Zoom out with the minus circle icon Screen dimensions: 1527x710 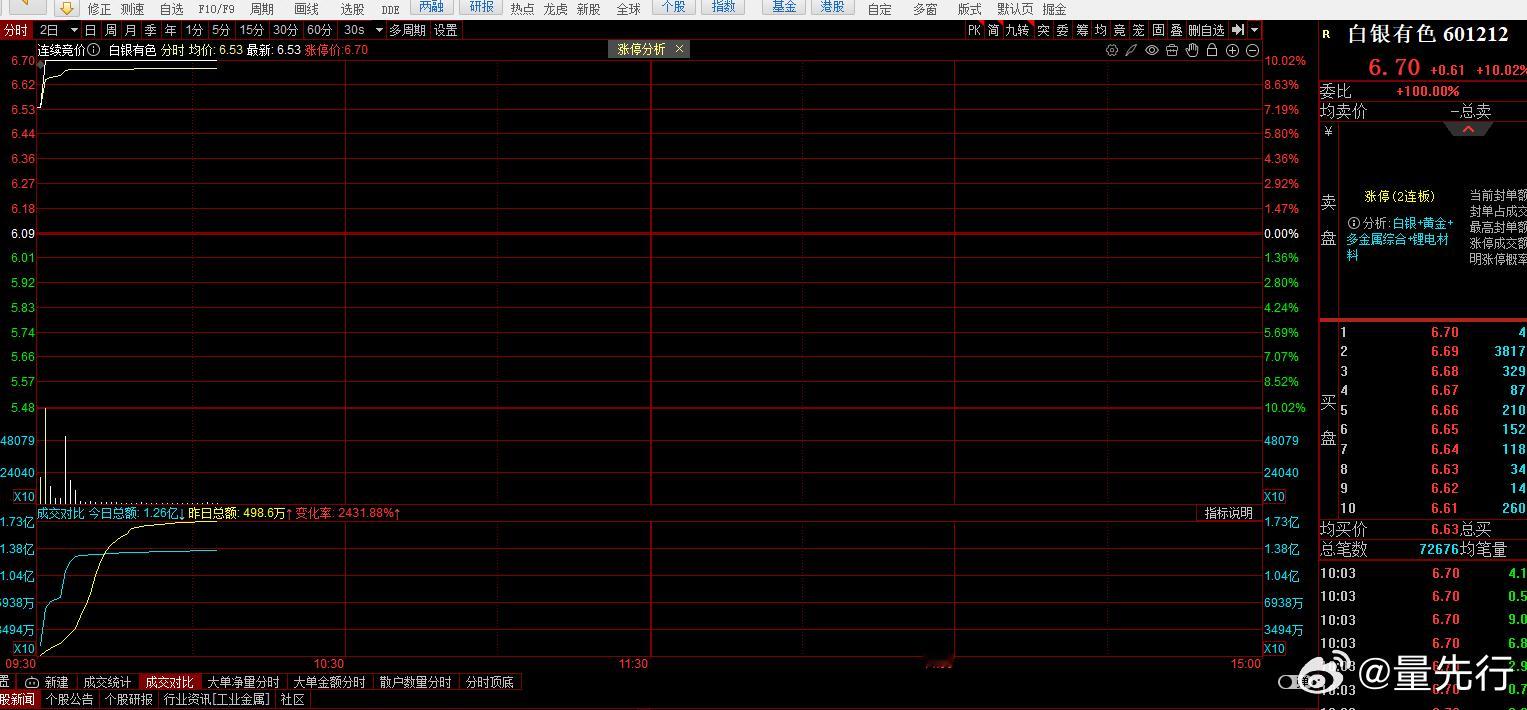tap(1251, 50)
